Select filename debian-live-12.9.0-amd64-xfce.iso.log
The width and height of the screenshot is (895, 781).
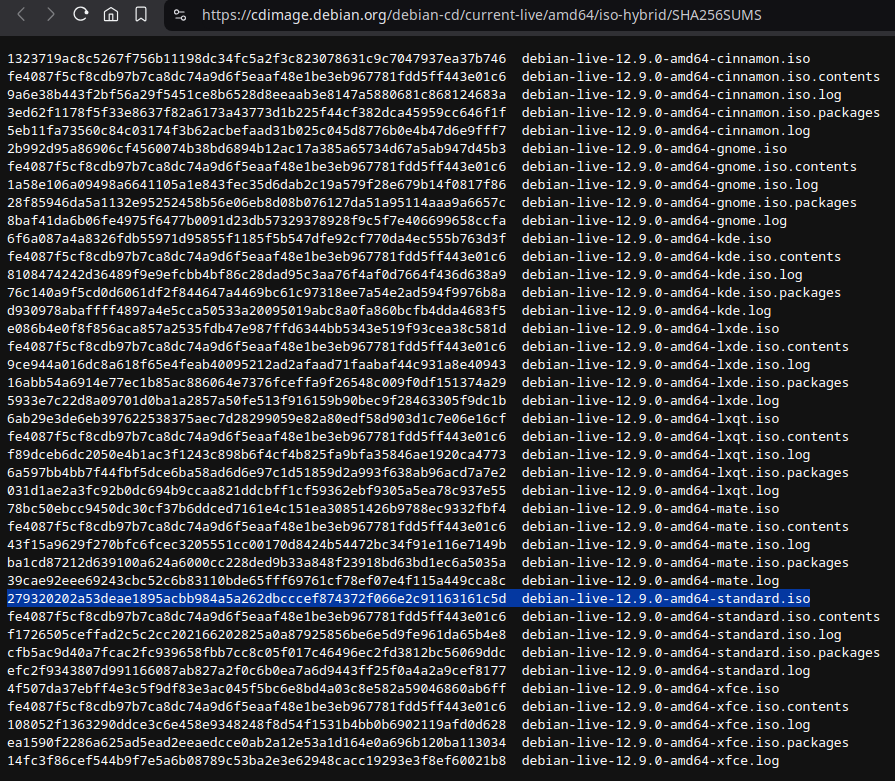[666, 724]
